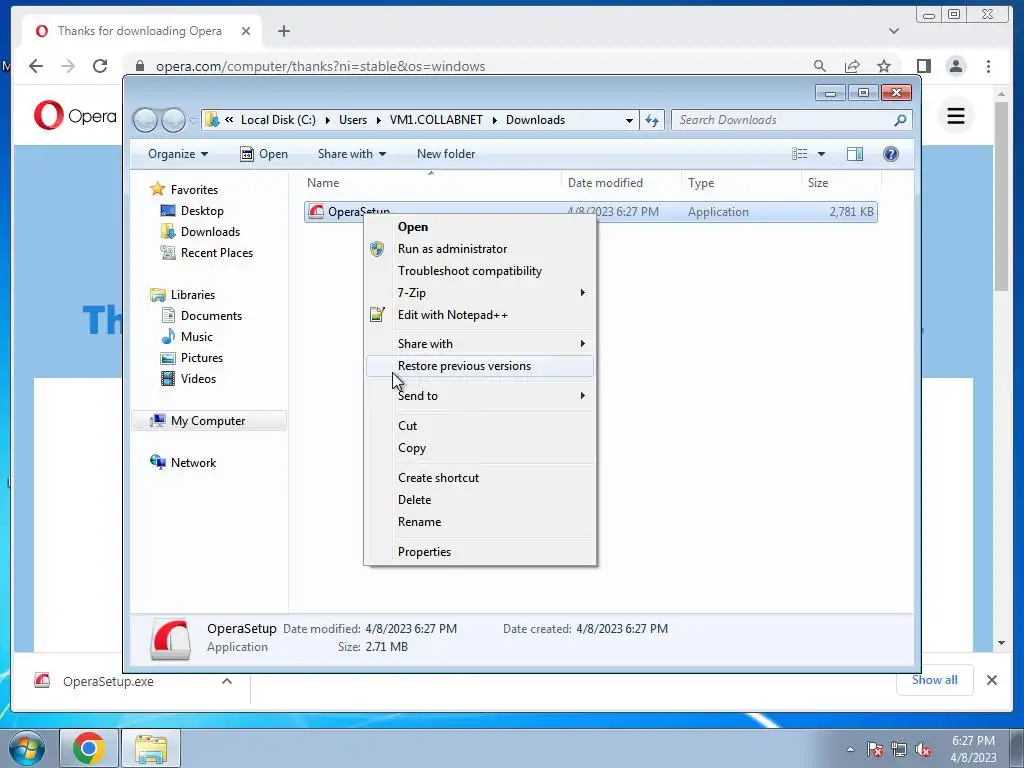Select My Computer in navigation pane
The image size is (1024, 768).
pyautogui.click(x=208, y=421)
